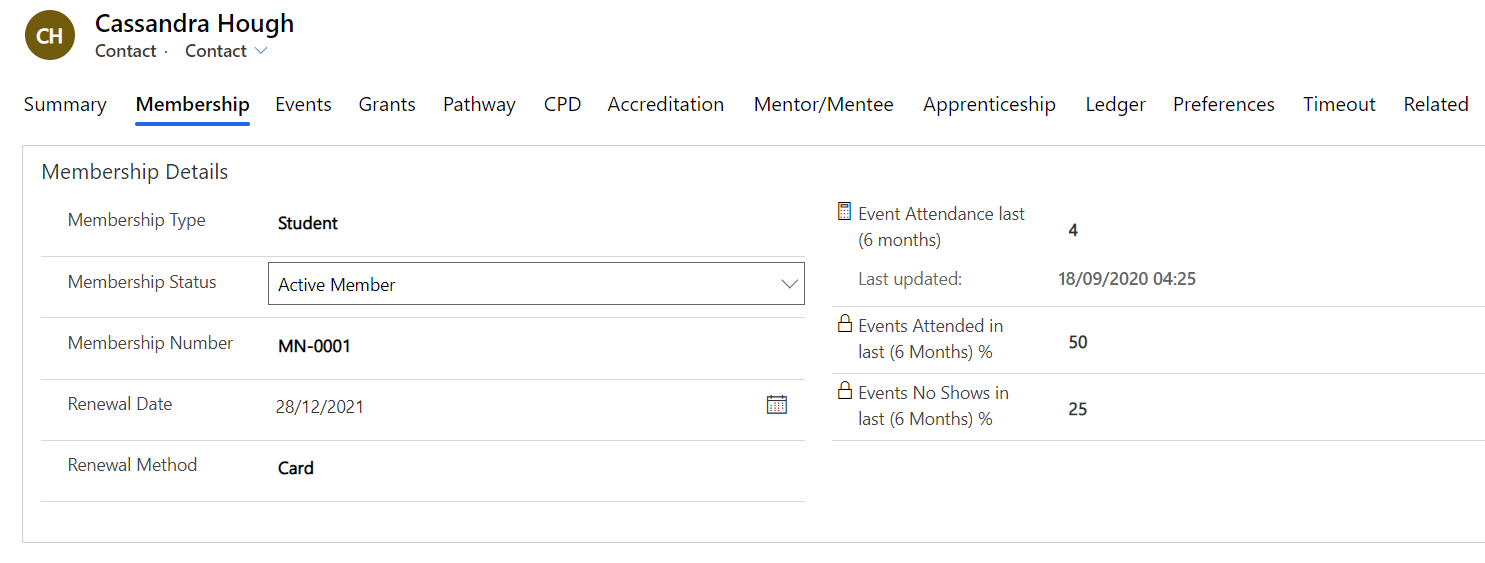Open the Ledger tab

coord(1115,104)
